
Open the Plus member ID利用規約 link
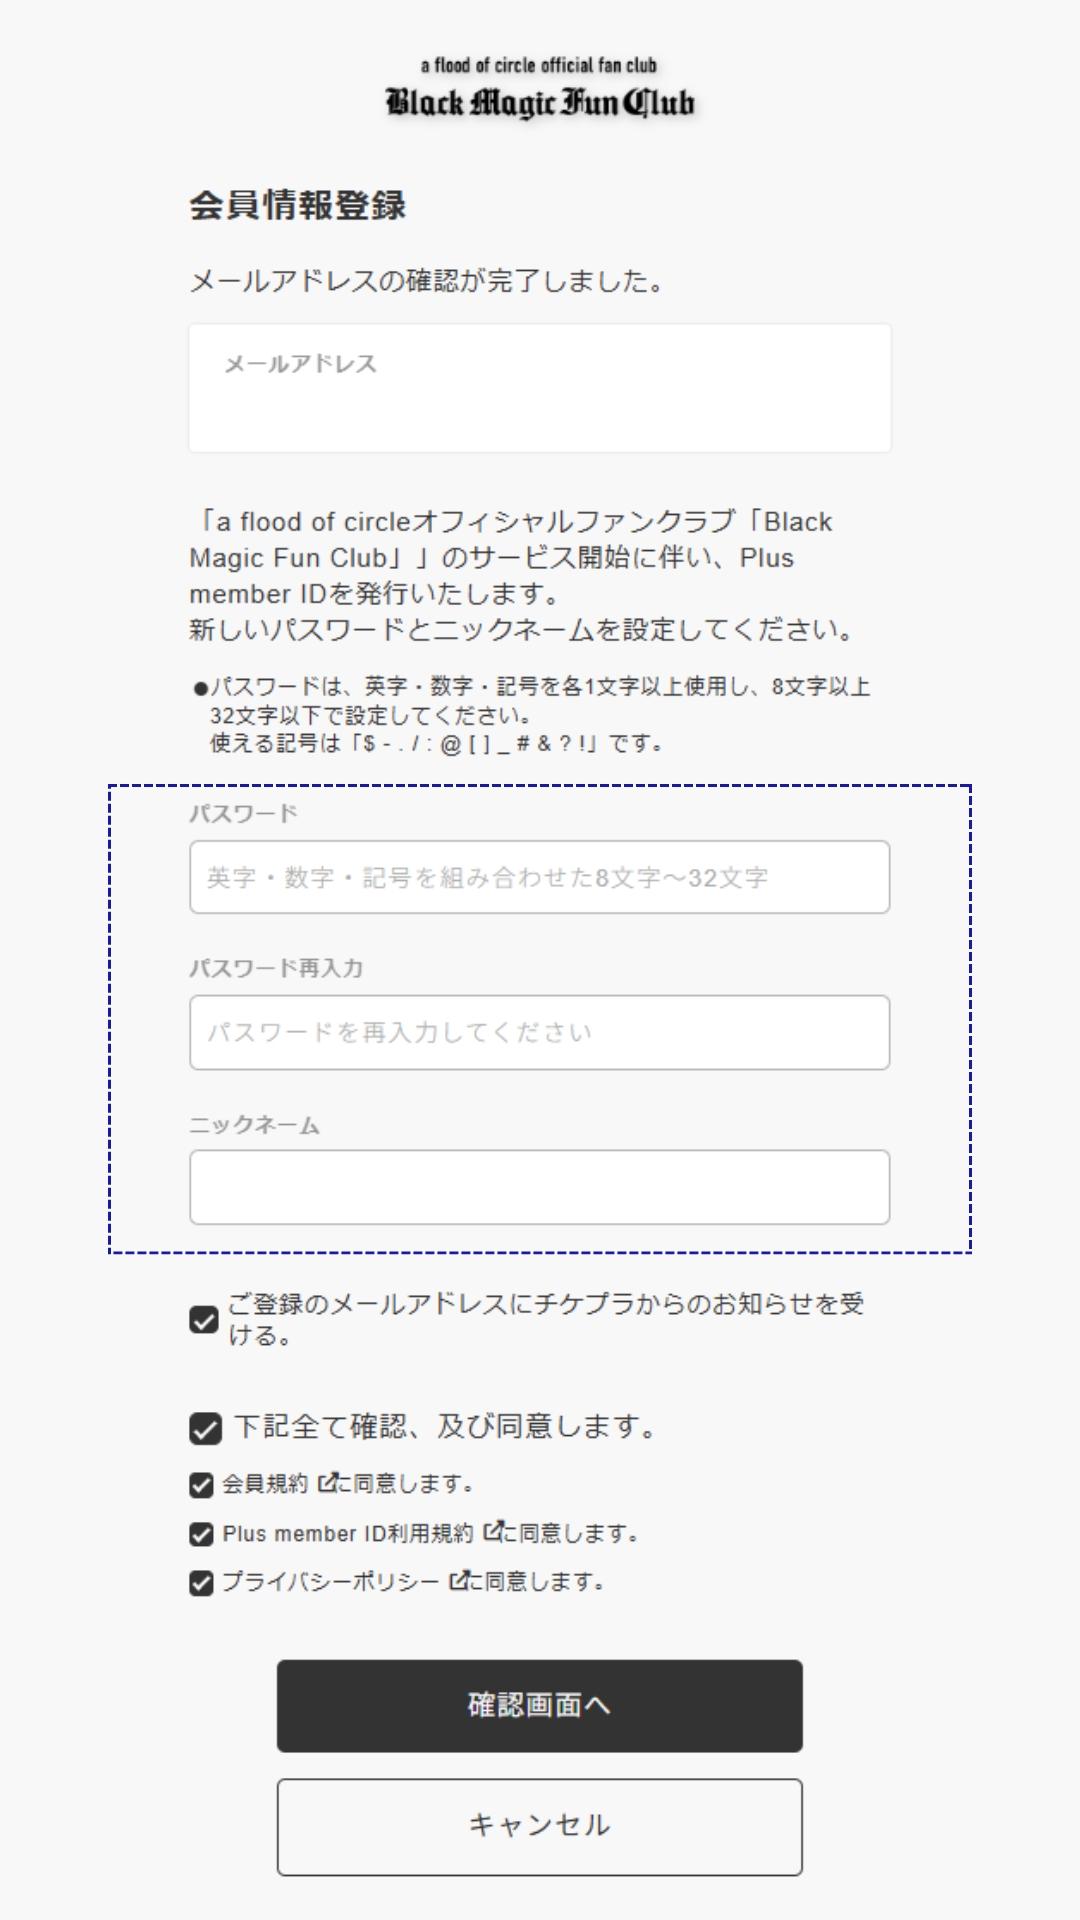click(x=352, y=1536)
